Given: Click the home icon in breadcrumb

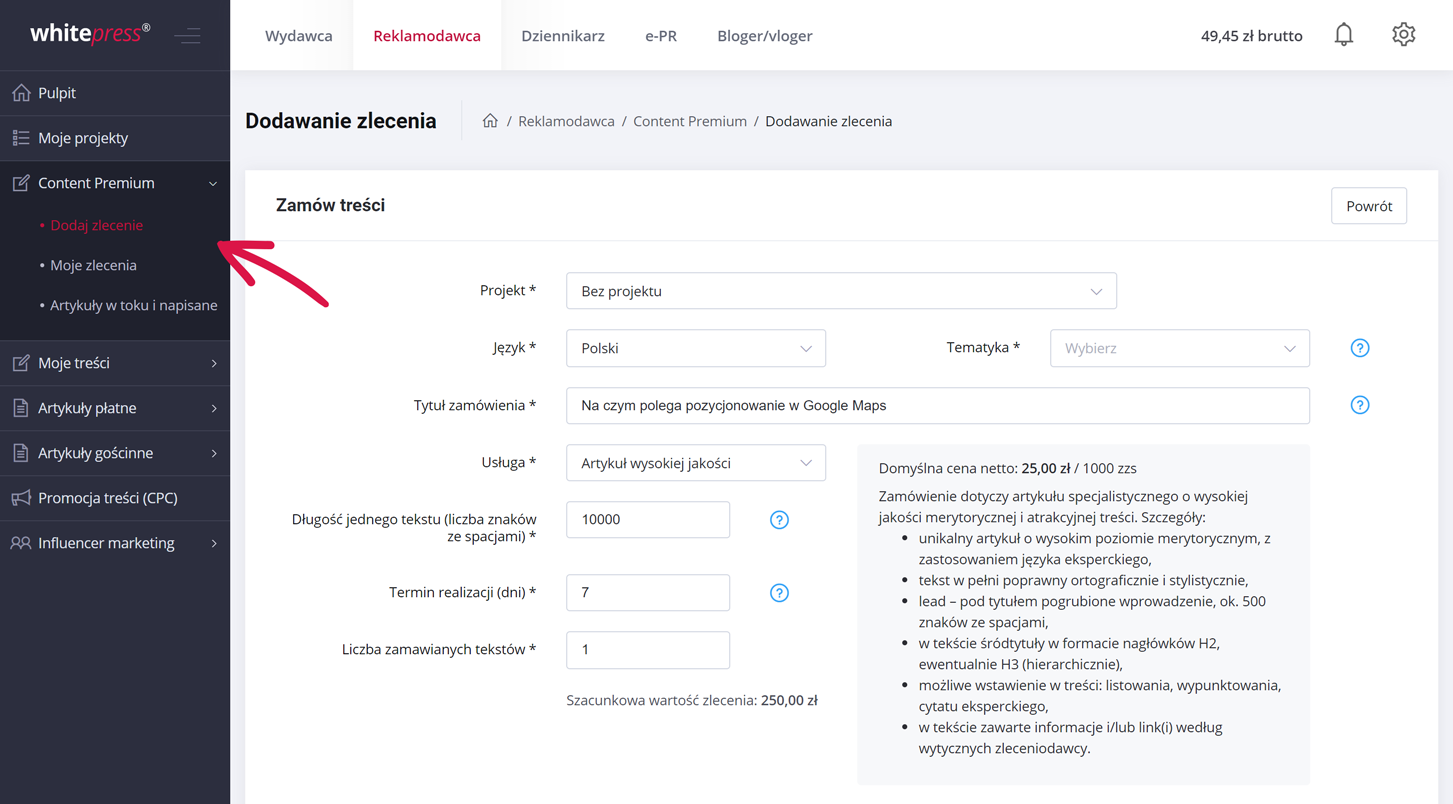Looking at the screenshot, I should pos(490,121).
